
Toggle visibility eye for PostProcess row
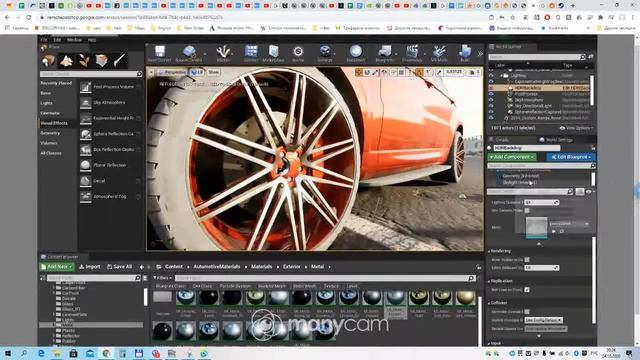click(491, 94)
